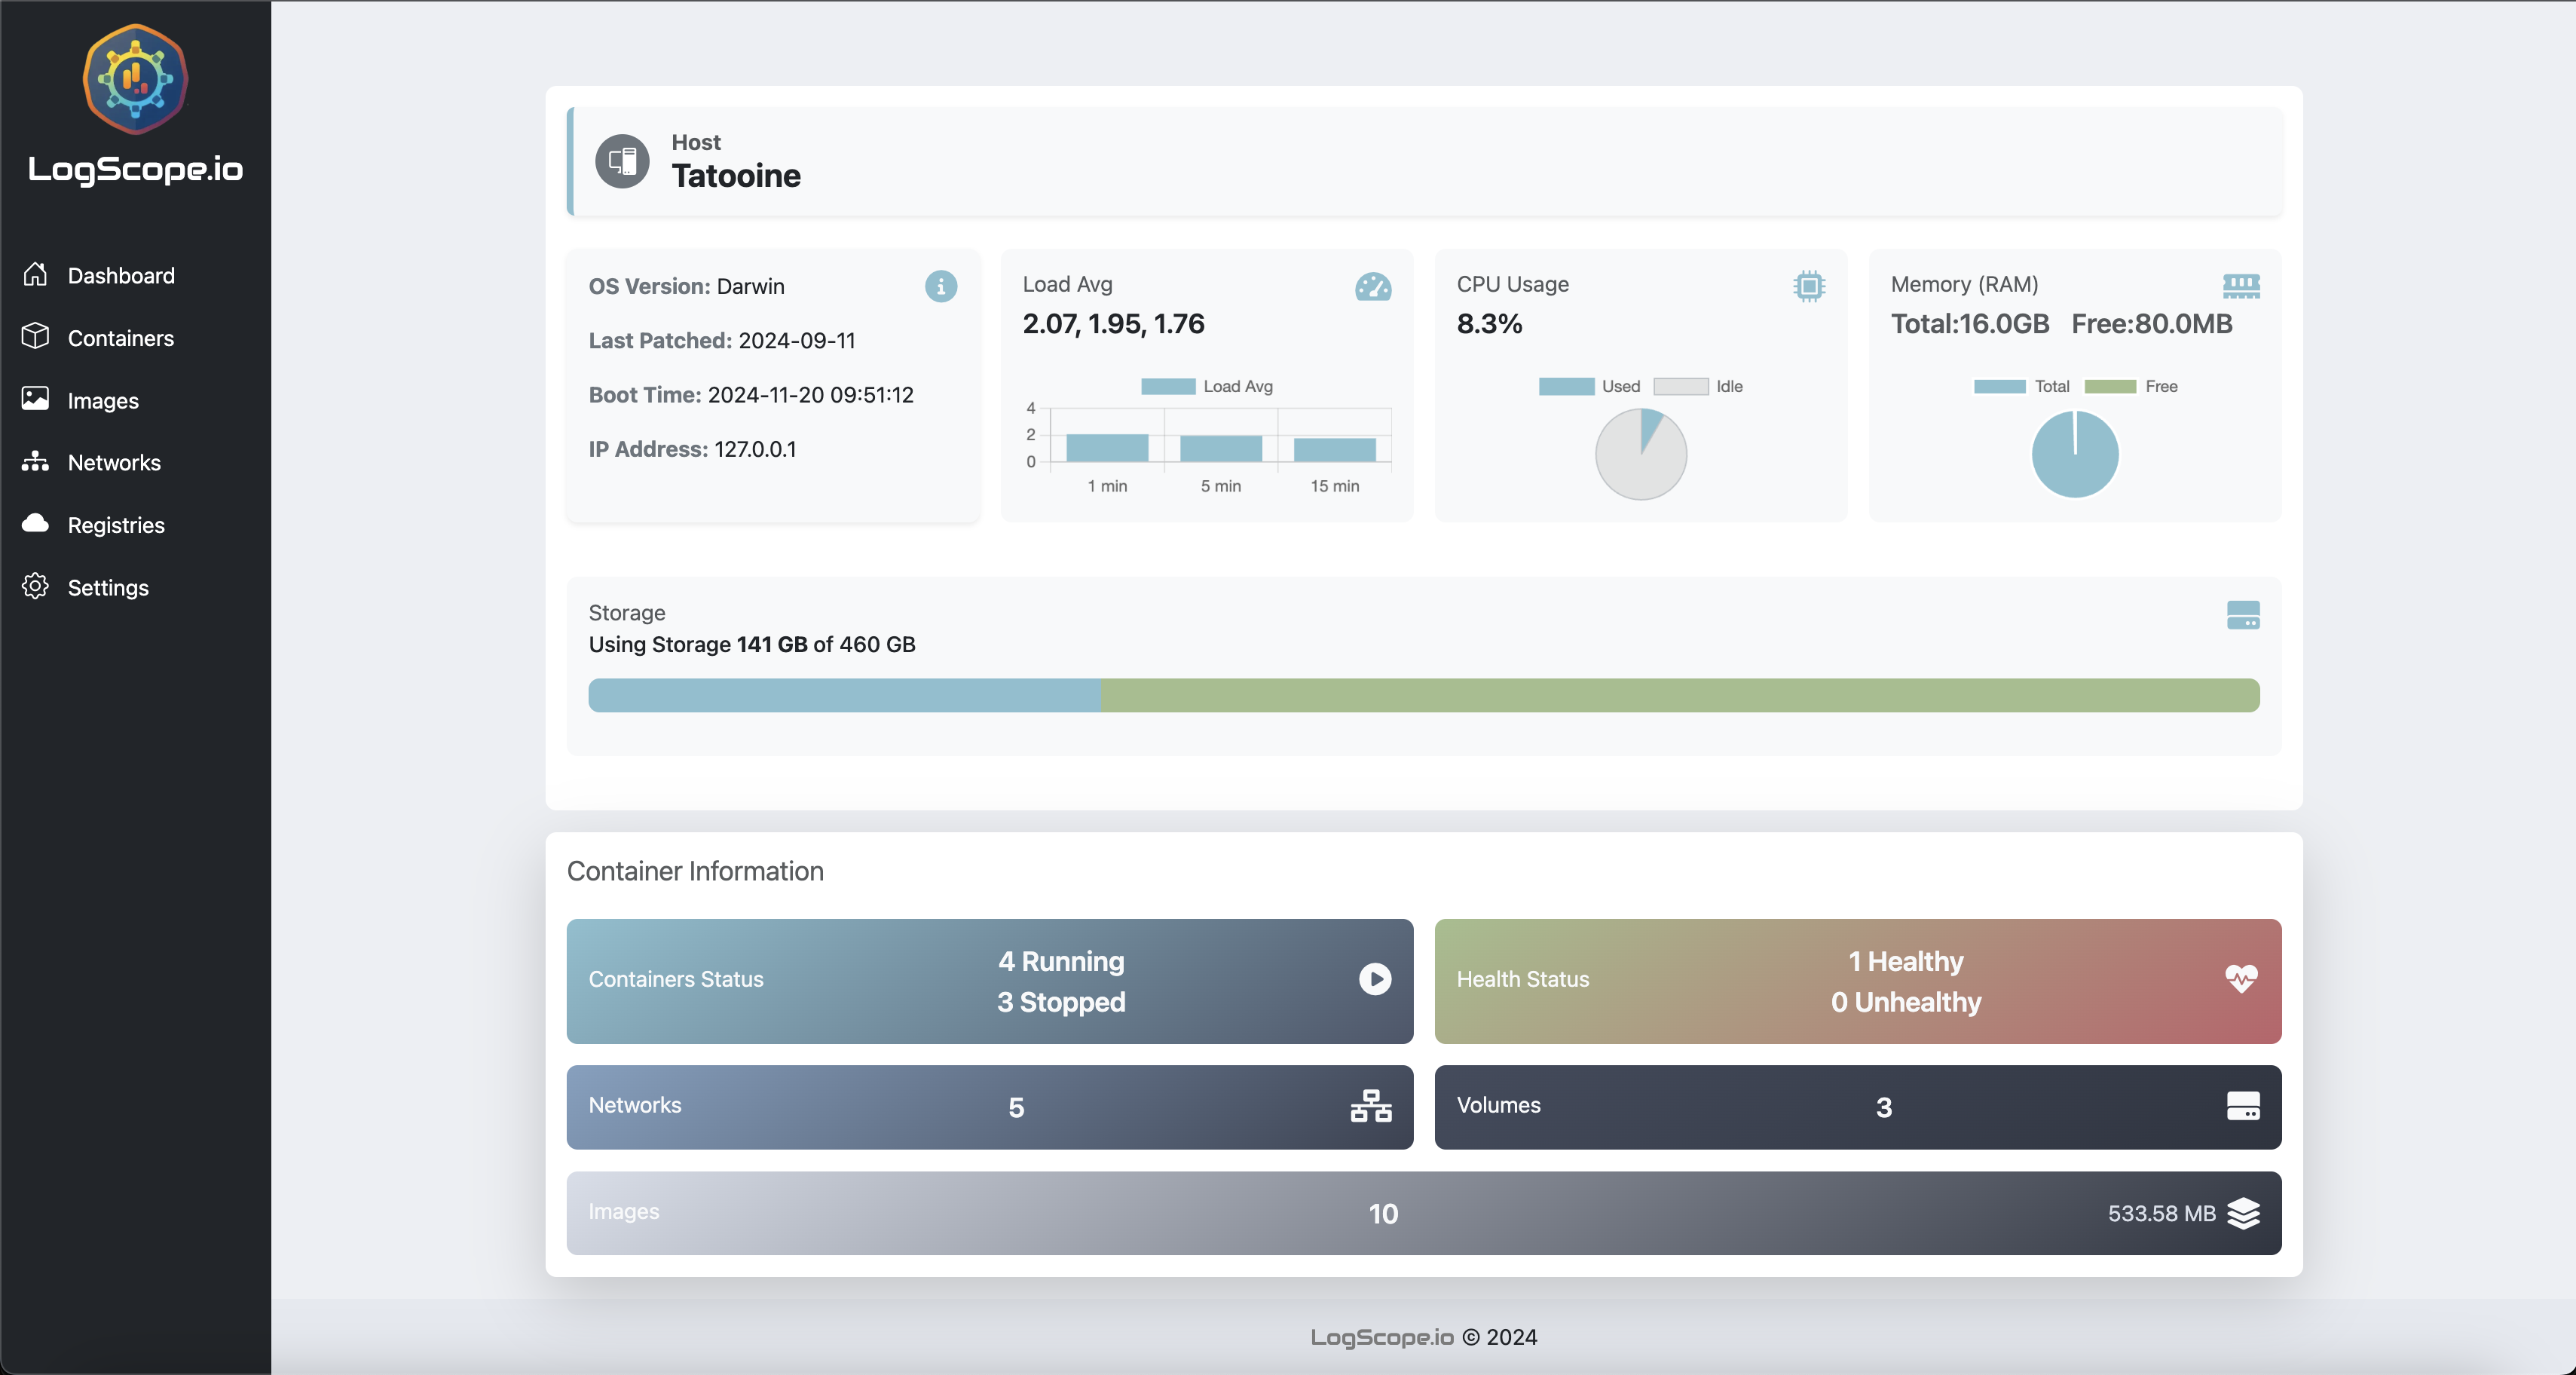This screenshot has height=1375, width=2576.
Task: Click the heartbeat icon on Health Status
Action: point(2243,980)
